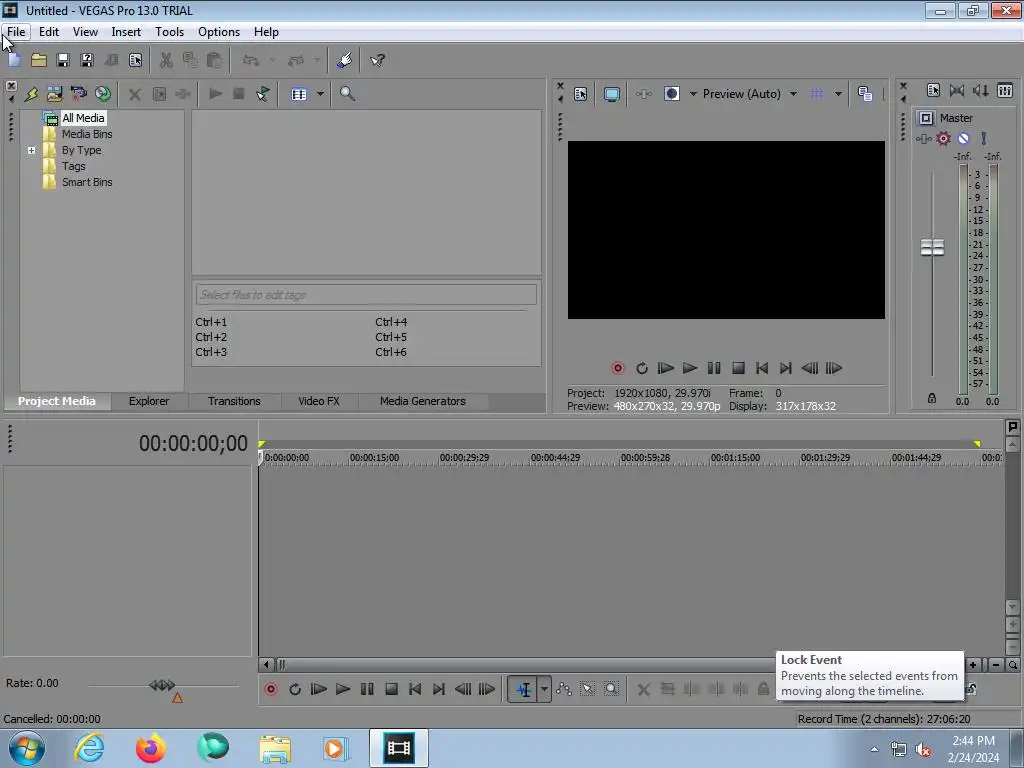Viewport: 1024px width, 768px height.
Task: Solo the Master bus exclamation icon
Action: point(984,138)
